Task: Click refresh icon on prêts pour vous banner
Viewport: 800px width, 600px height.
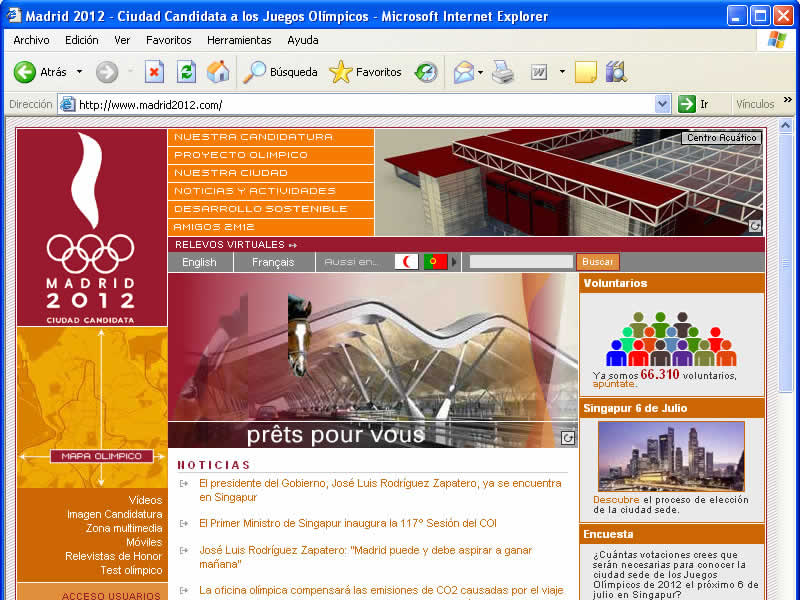Action: pos(568,438)
